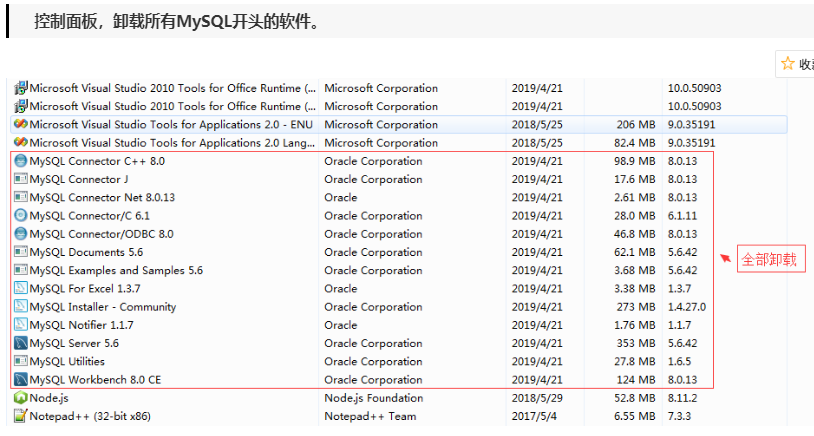Click the MySQL Examples and Samples icon
The height and width of the screenshot is (436, 814).
coord(21,270)
